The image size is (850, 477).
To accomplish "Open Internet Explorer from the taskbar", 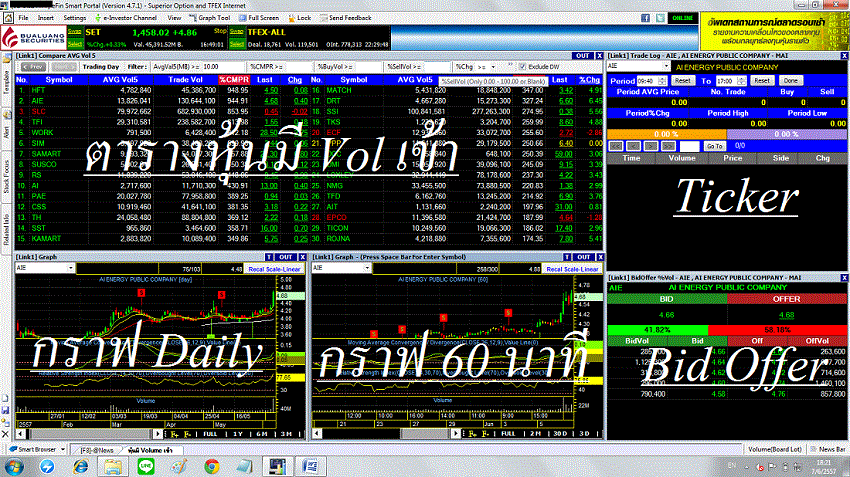I will (x=80, y=466).
